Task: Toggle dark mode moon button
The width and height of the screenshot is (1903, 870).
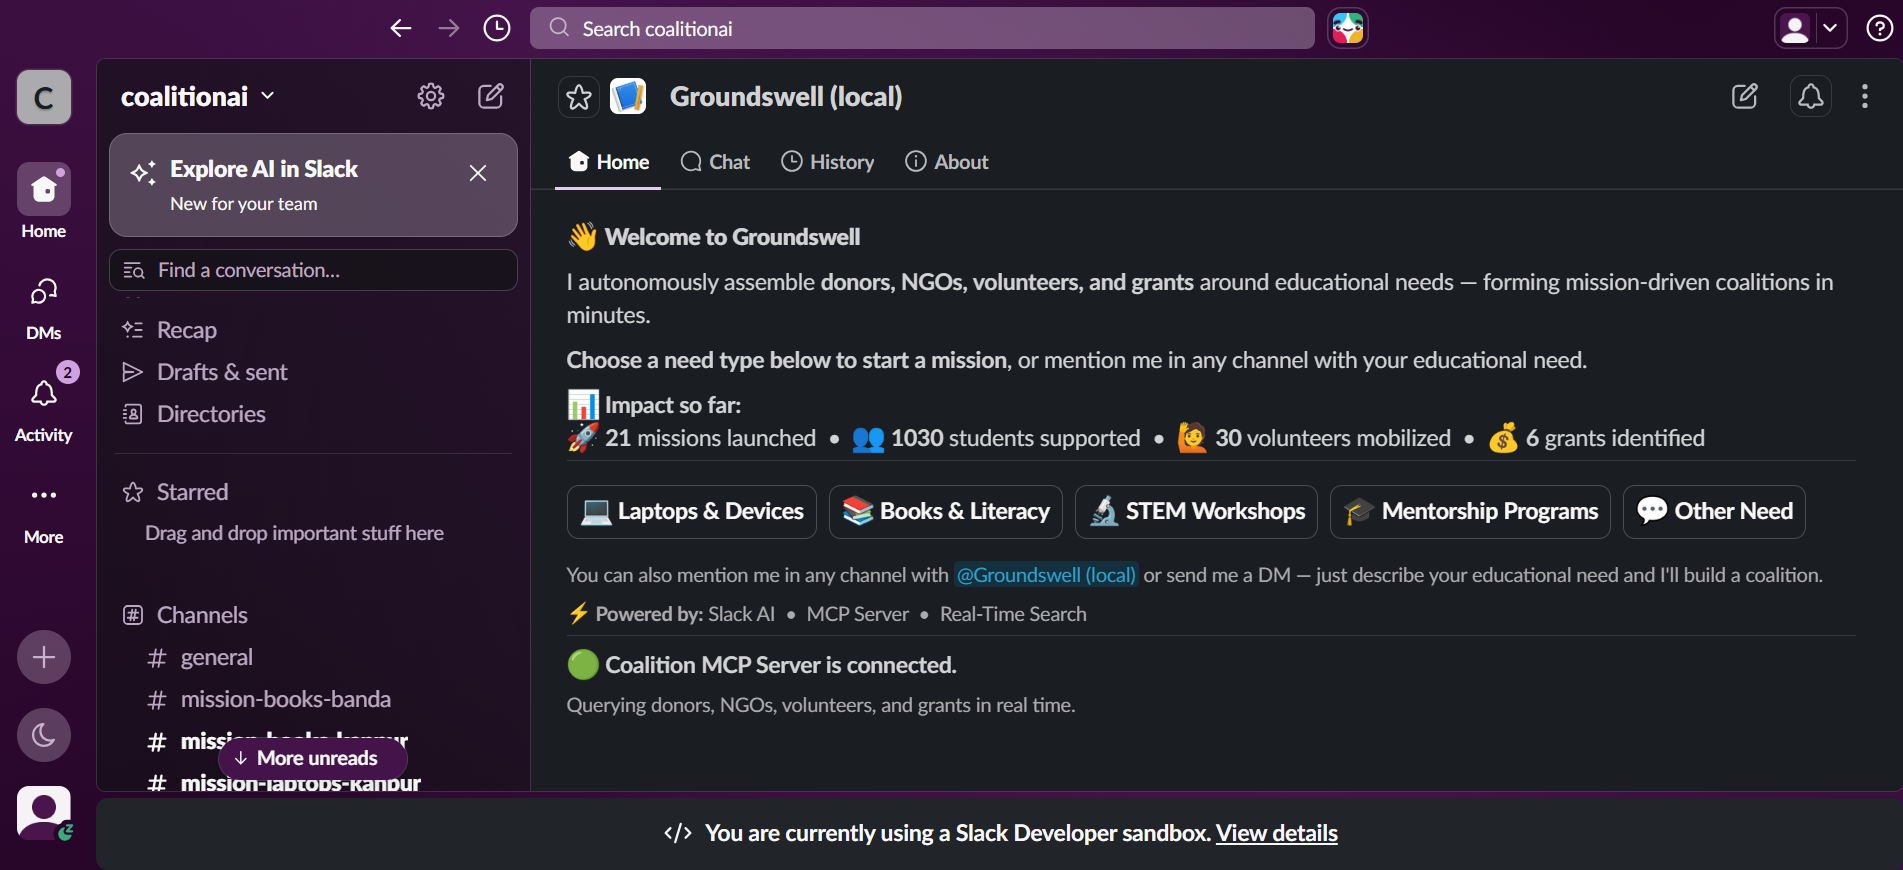Action: click(x=44, y=735)
